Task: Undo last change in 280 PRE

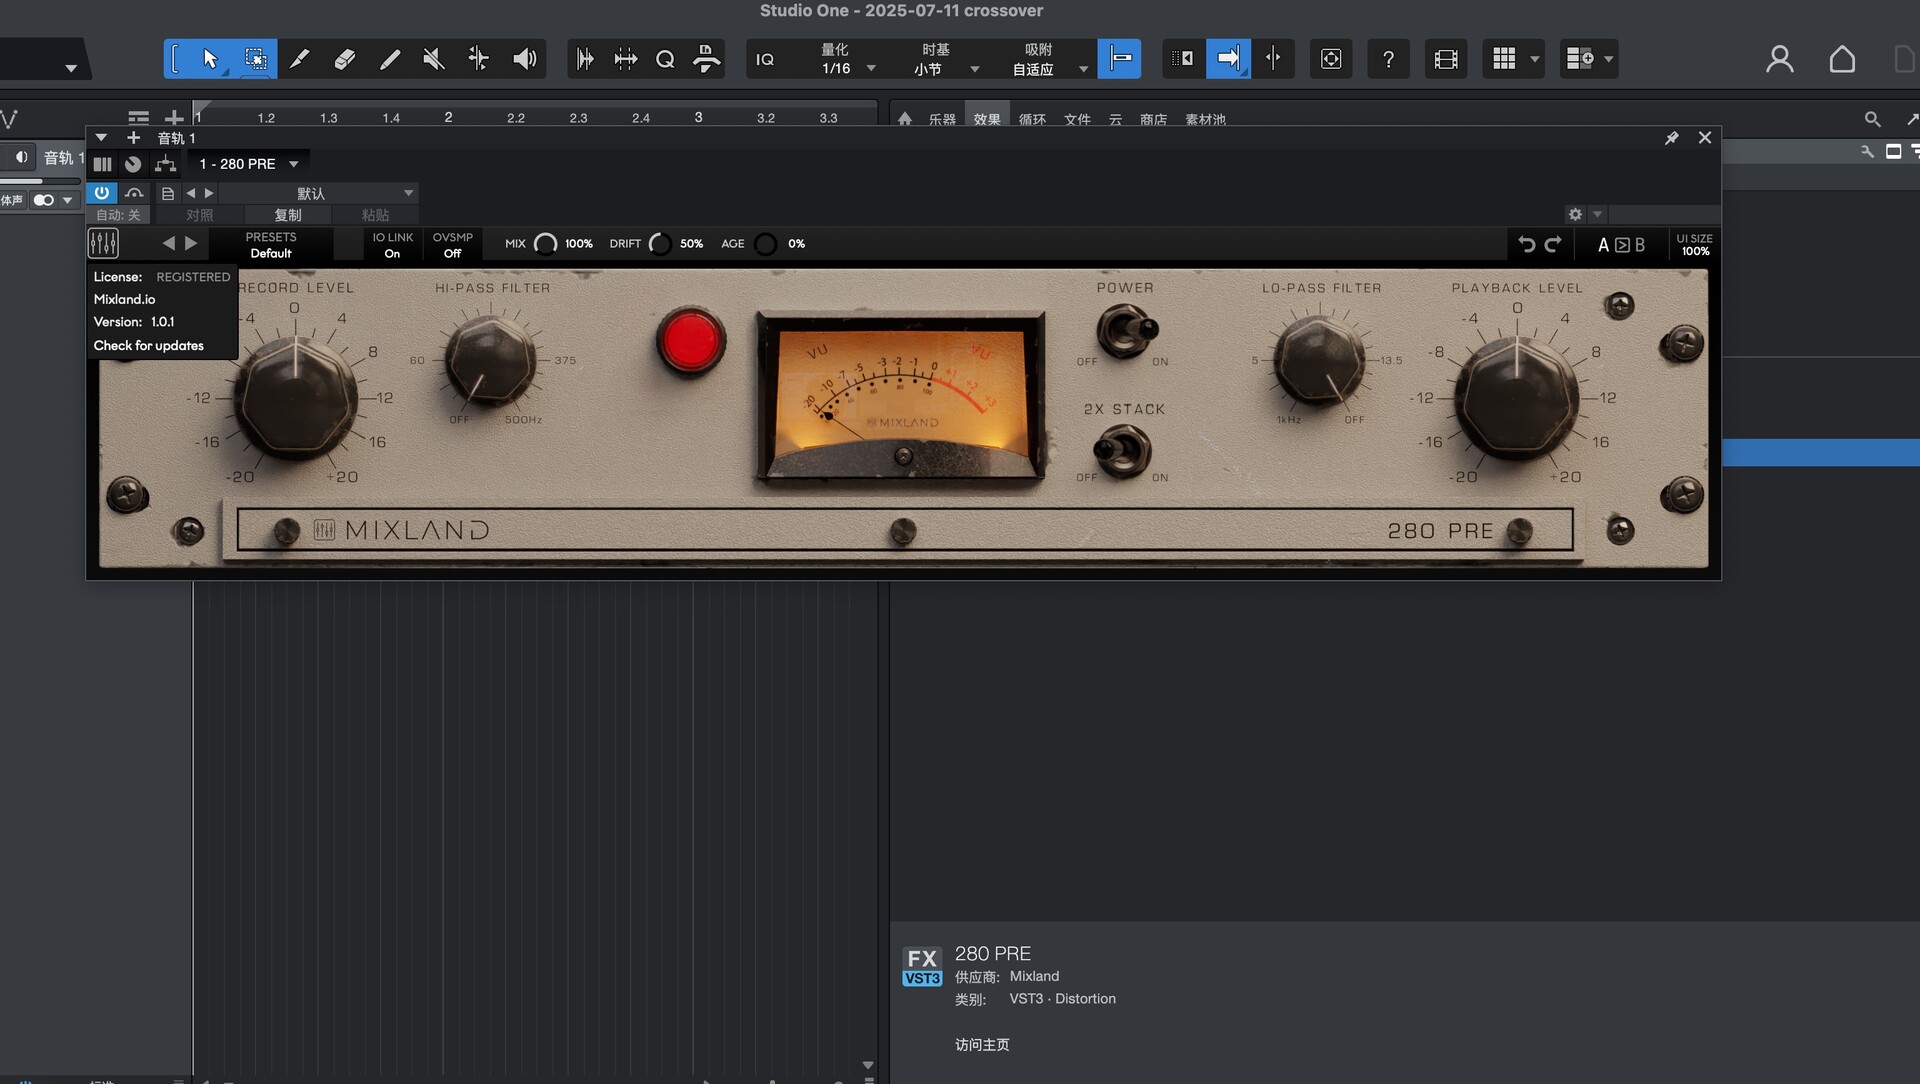Action: tap(1526, 244)
